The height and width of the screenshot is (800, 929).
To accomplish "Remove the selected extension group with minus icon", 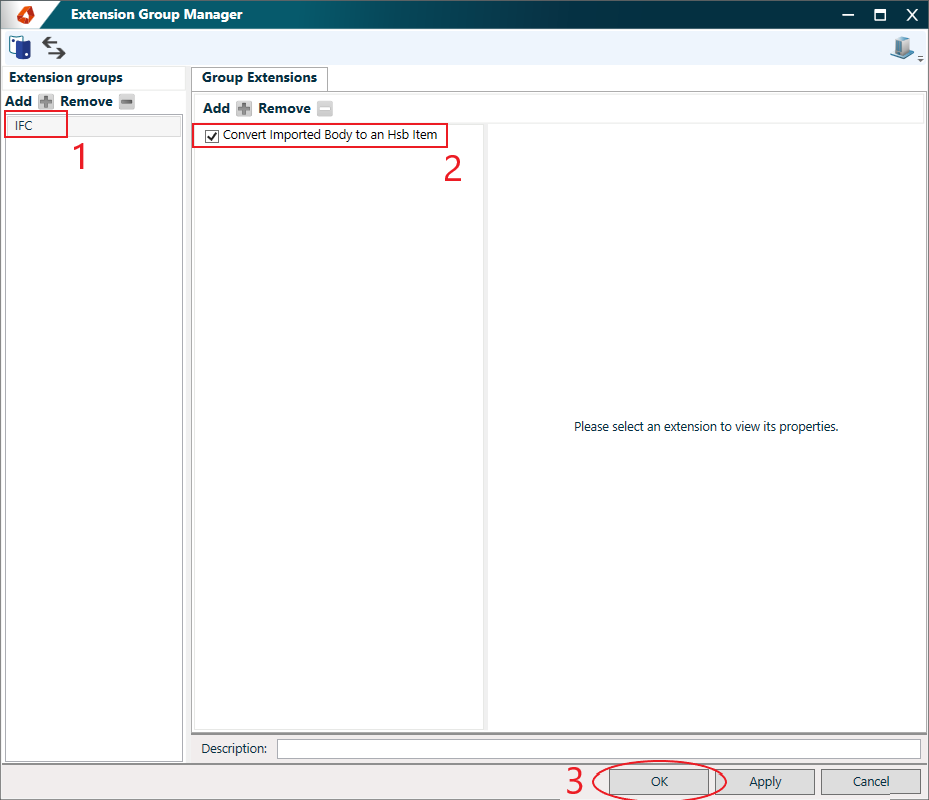I will (x=127, y=102).
